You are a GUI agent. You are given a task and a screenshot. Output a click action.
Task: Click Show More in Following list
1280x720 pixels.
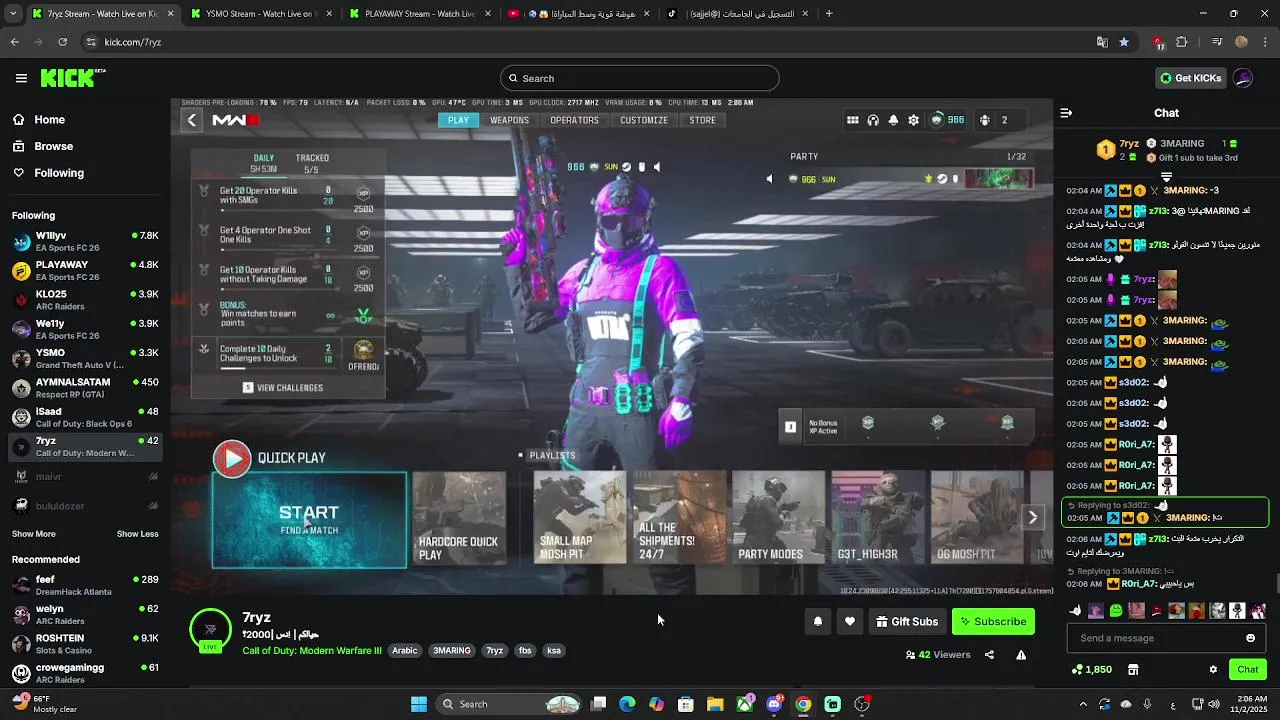tap(34, 534)
